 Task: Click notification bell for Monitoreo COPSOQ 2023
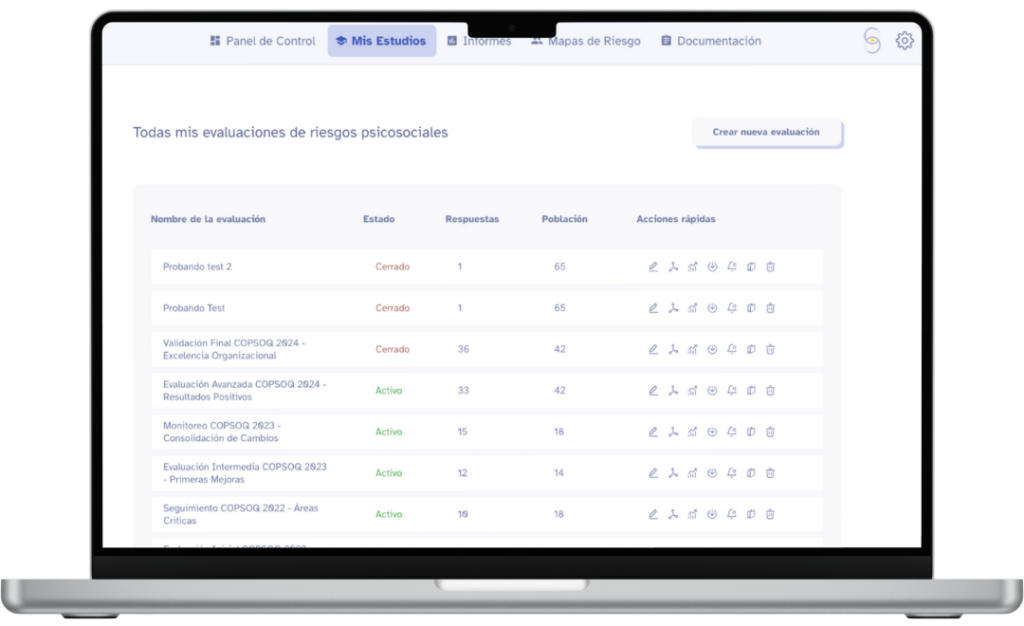(x=732, y=432)
